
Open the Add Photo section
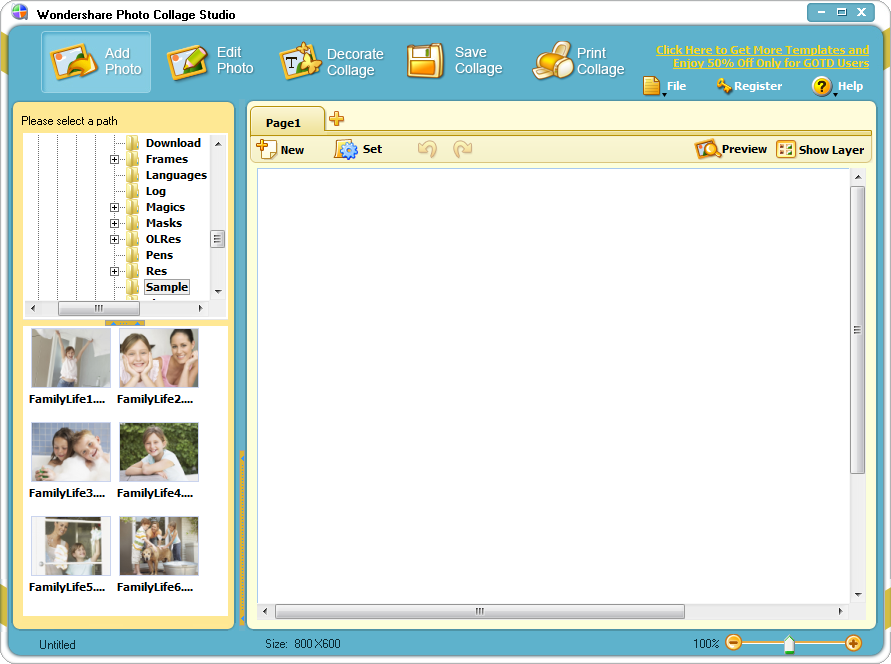coord(96,61)
